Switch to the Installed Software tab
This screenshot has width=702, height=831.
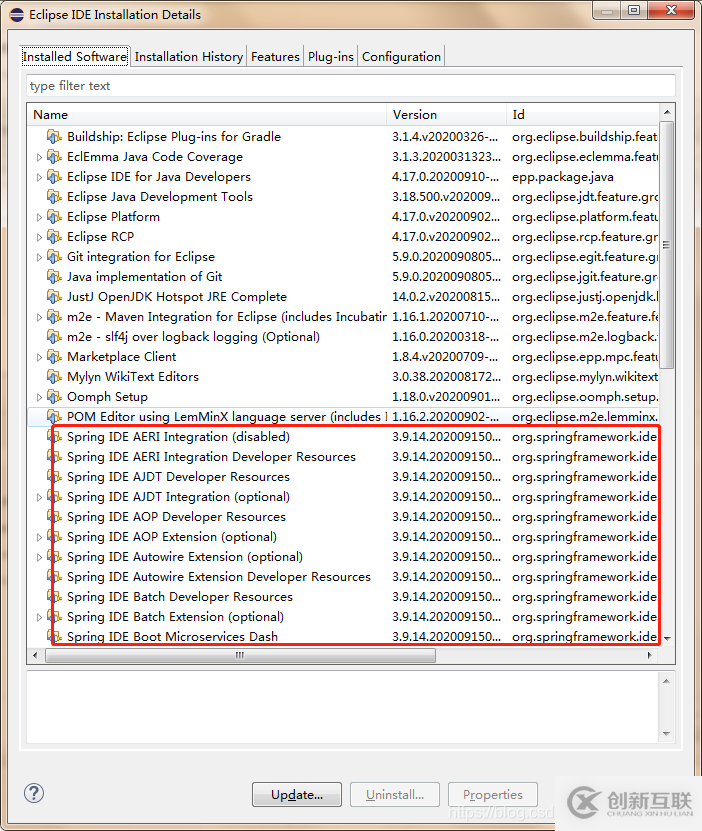pyautogui.click(x=75, y=57)
